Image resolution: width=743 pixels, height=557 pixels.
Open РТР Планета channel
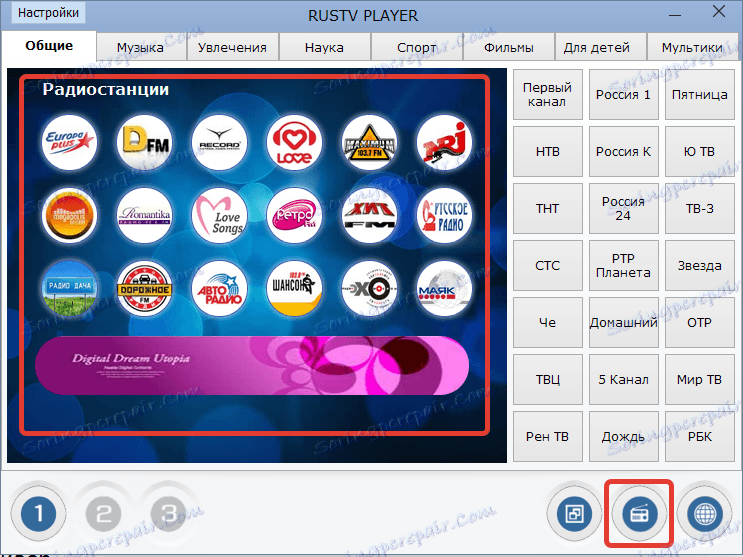(623, 265)
